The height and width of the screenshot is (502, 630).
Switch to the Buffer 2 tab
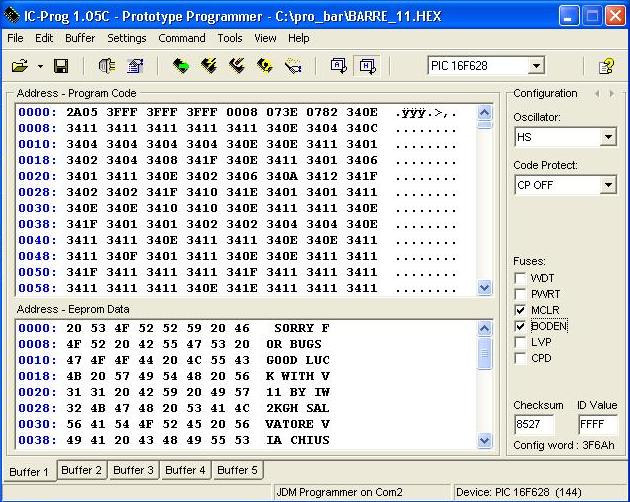(82, 470)
